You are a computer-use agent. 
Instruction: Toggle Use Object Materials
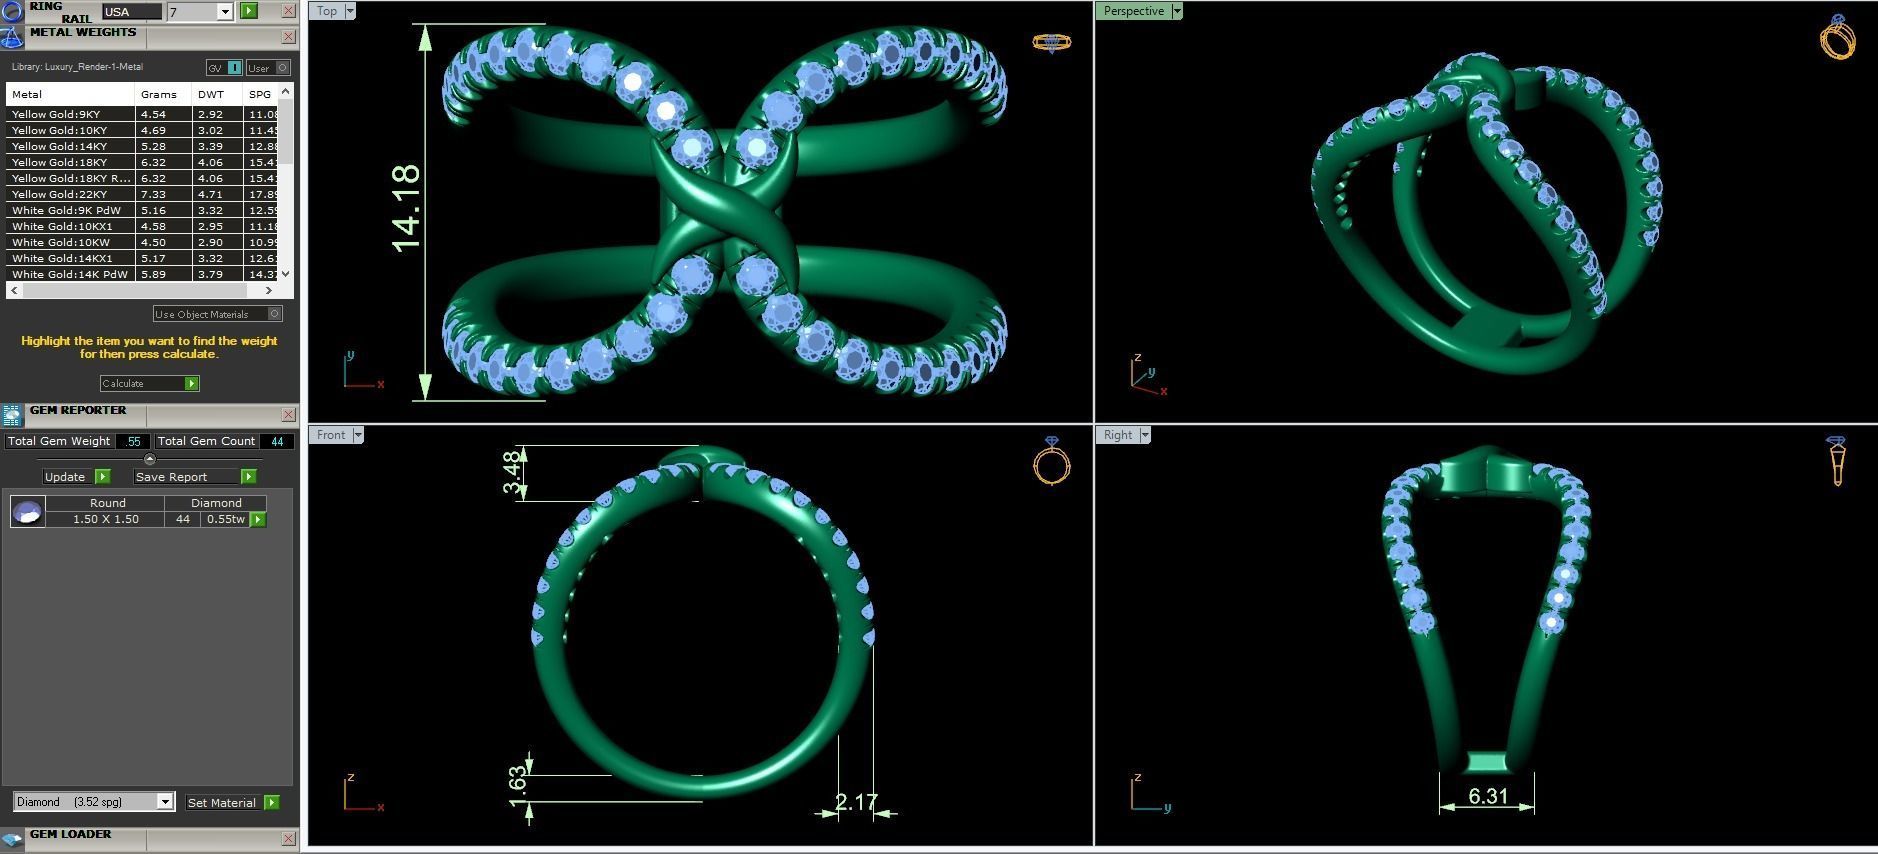pos(217,314)
